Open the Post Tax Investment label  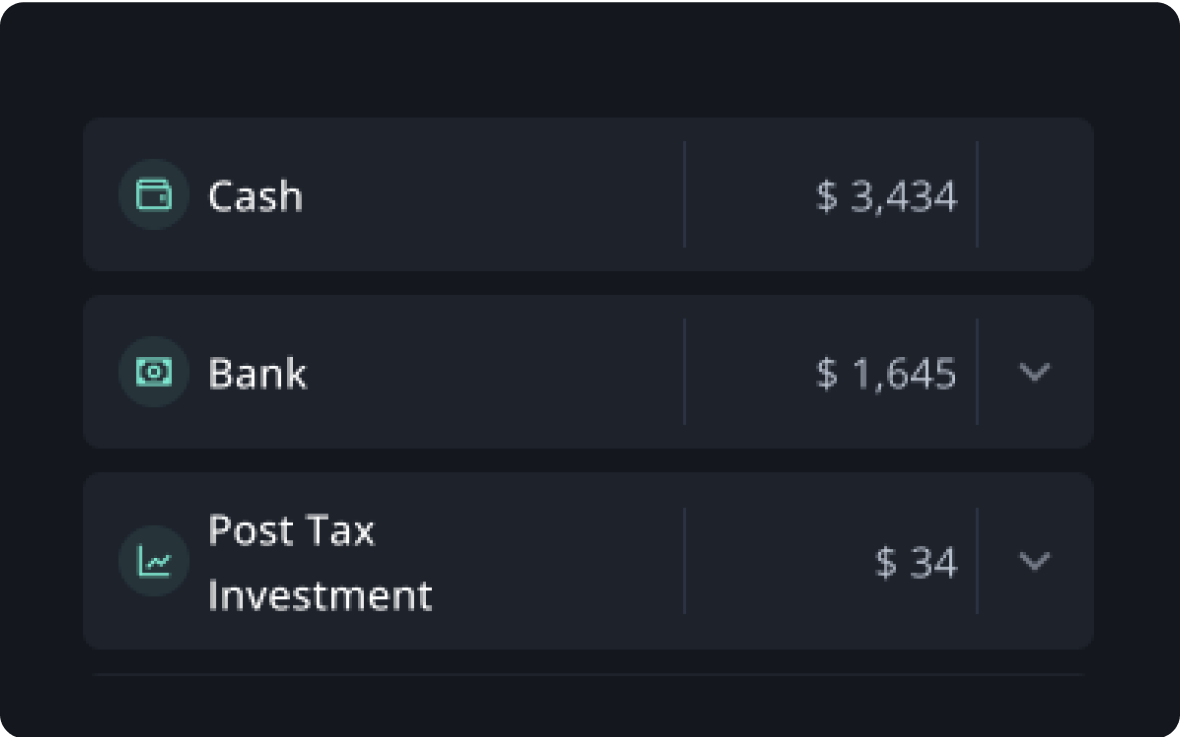point(320,562)
